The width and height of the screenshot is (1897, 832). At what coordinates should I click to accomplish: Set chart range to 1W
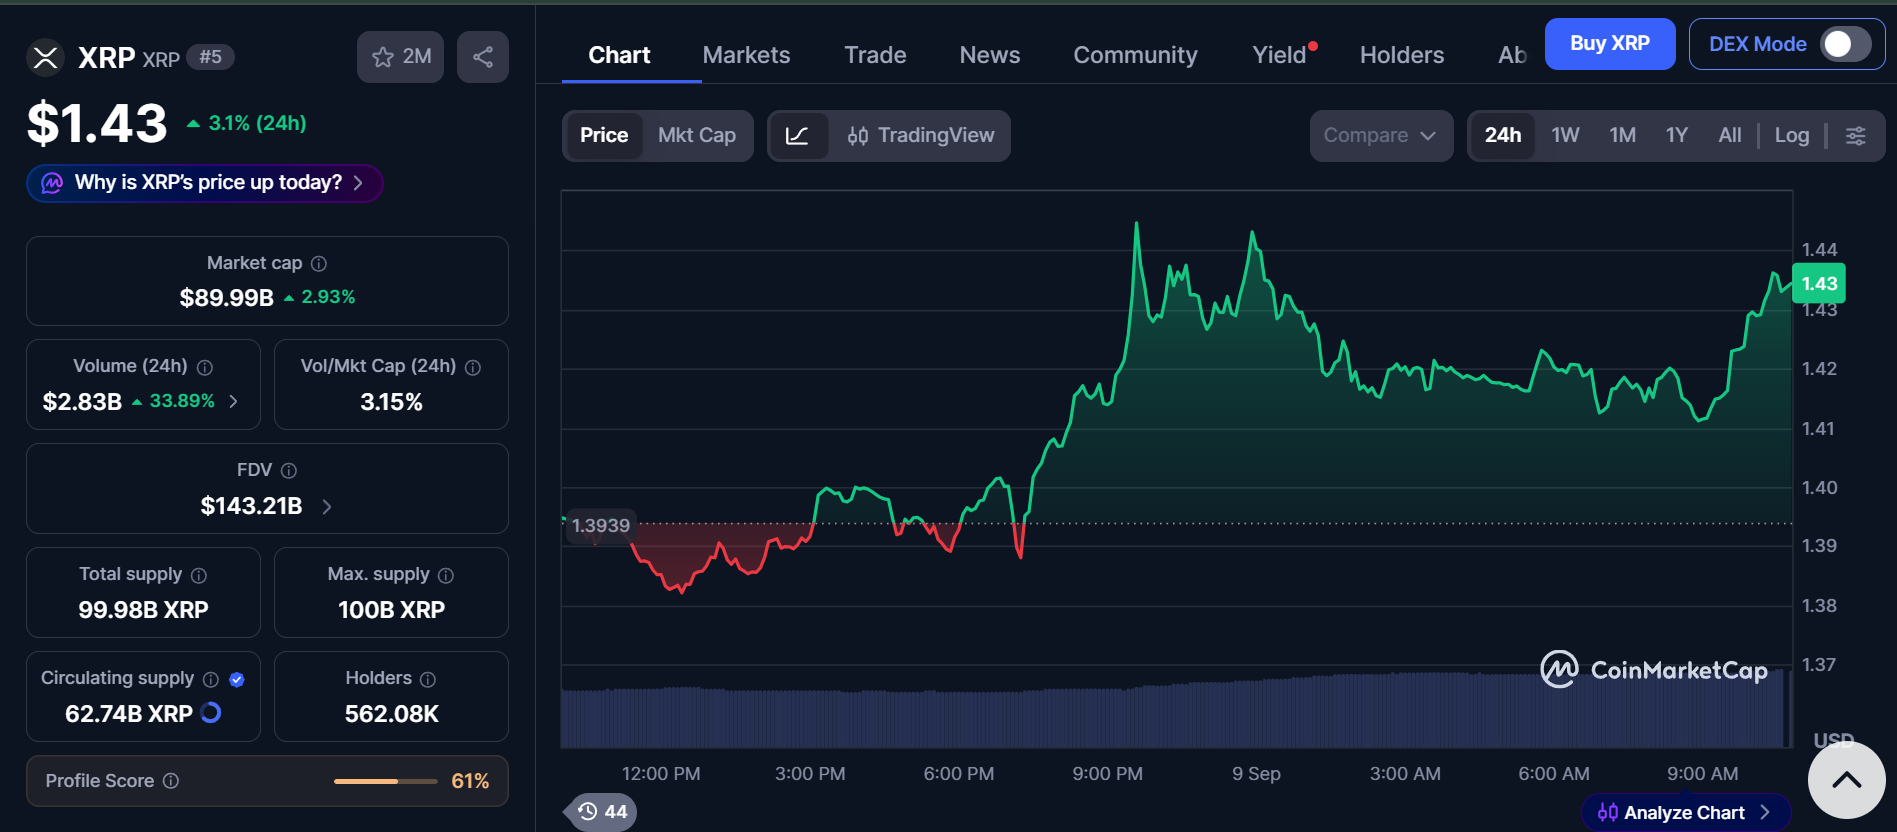pos(1565,136)
